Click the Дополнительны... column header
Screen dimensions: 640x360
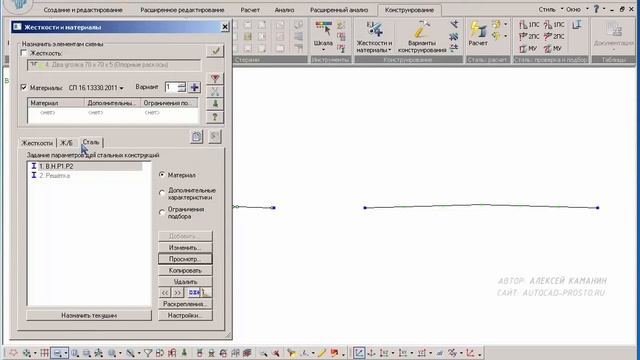112,103
